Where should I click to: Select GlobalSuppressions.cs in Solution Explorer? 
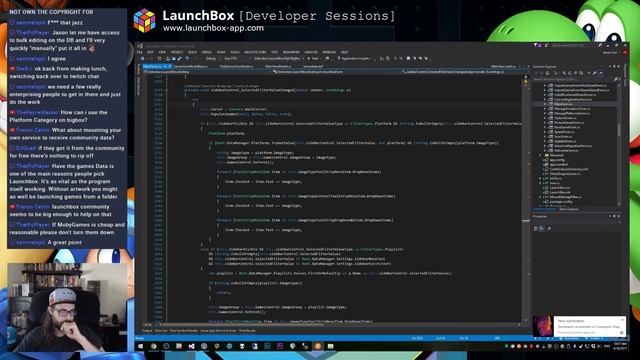point(565,174)
